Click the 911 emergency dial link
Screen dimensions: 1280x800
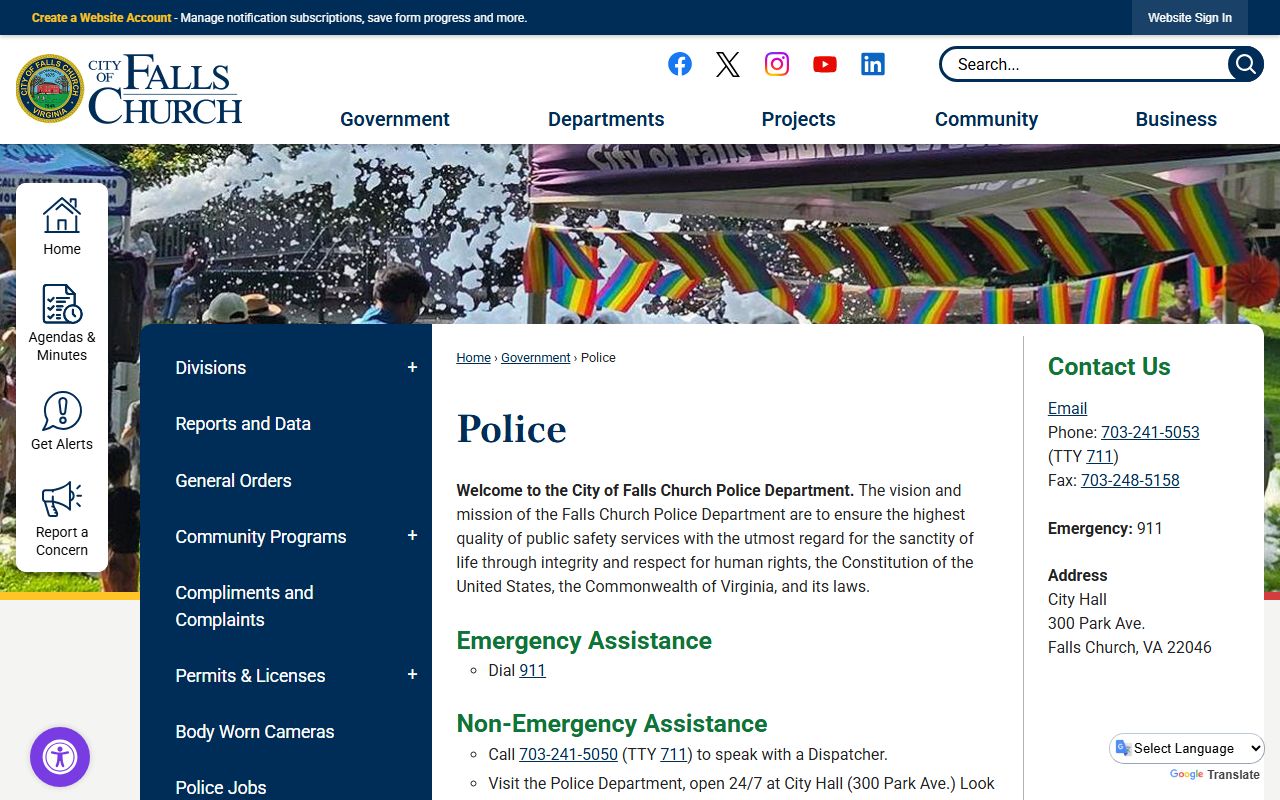532,670
